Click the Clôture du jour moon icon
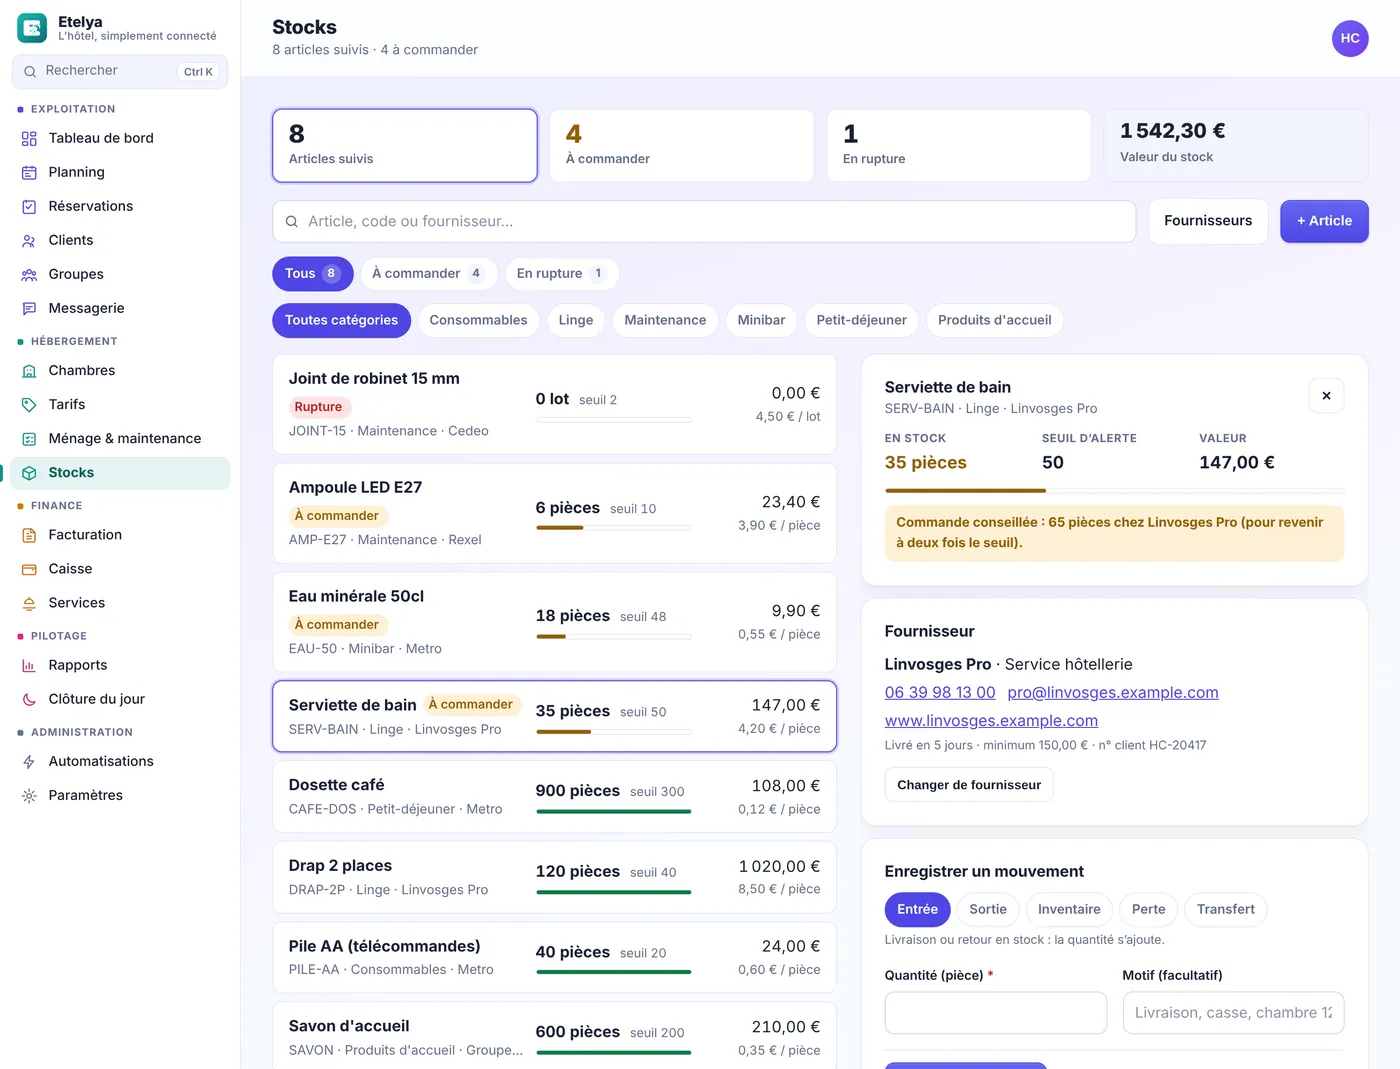Viewport: 1400px width, 1069px height. [29, 700]
